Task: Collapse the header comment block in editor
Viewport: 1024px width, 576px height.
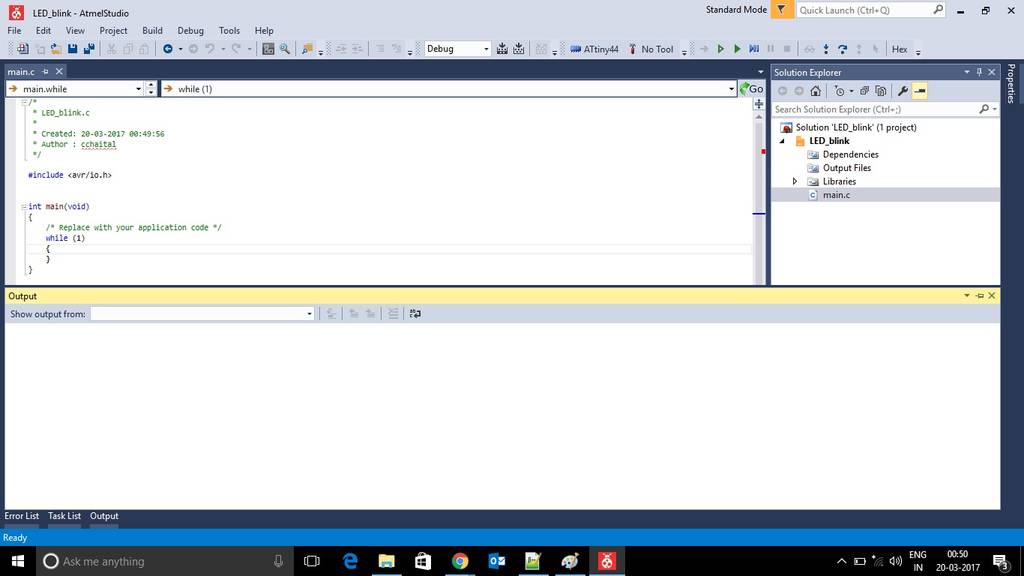Action: [24, 103]
